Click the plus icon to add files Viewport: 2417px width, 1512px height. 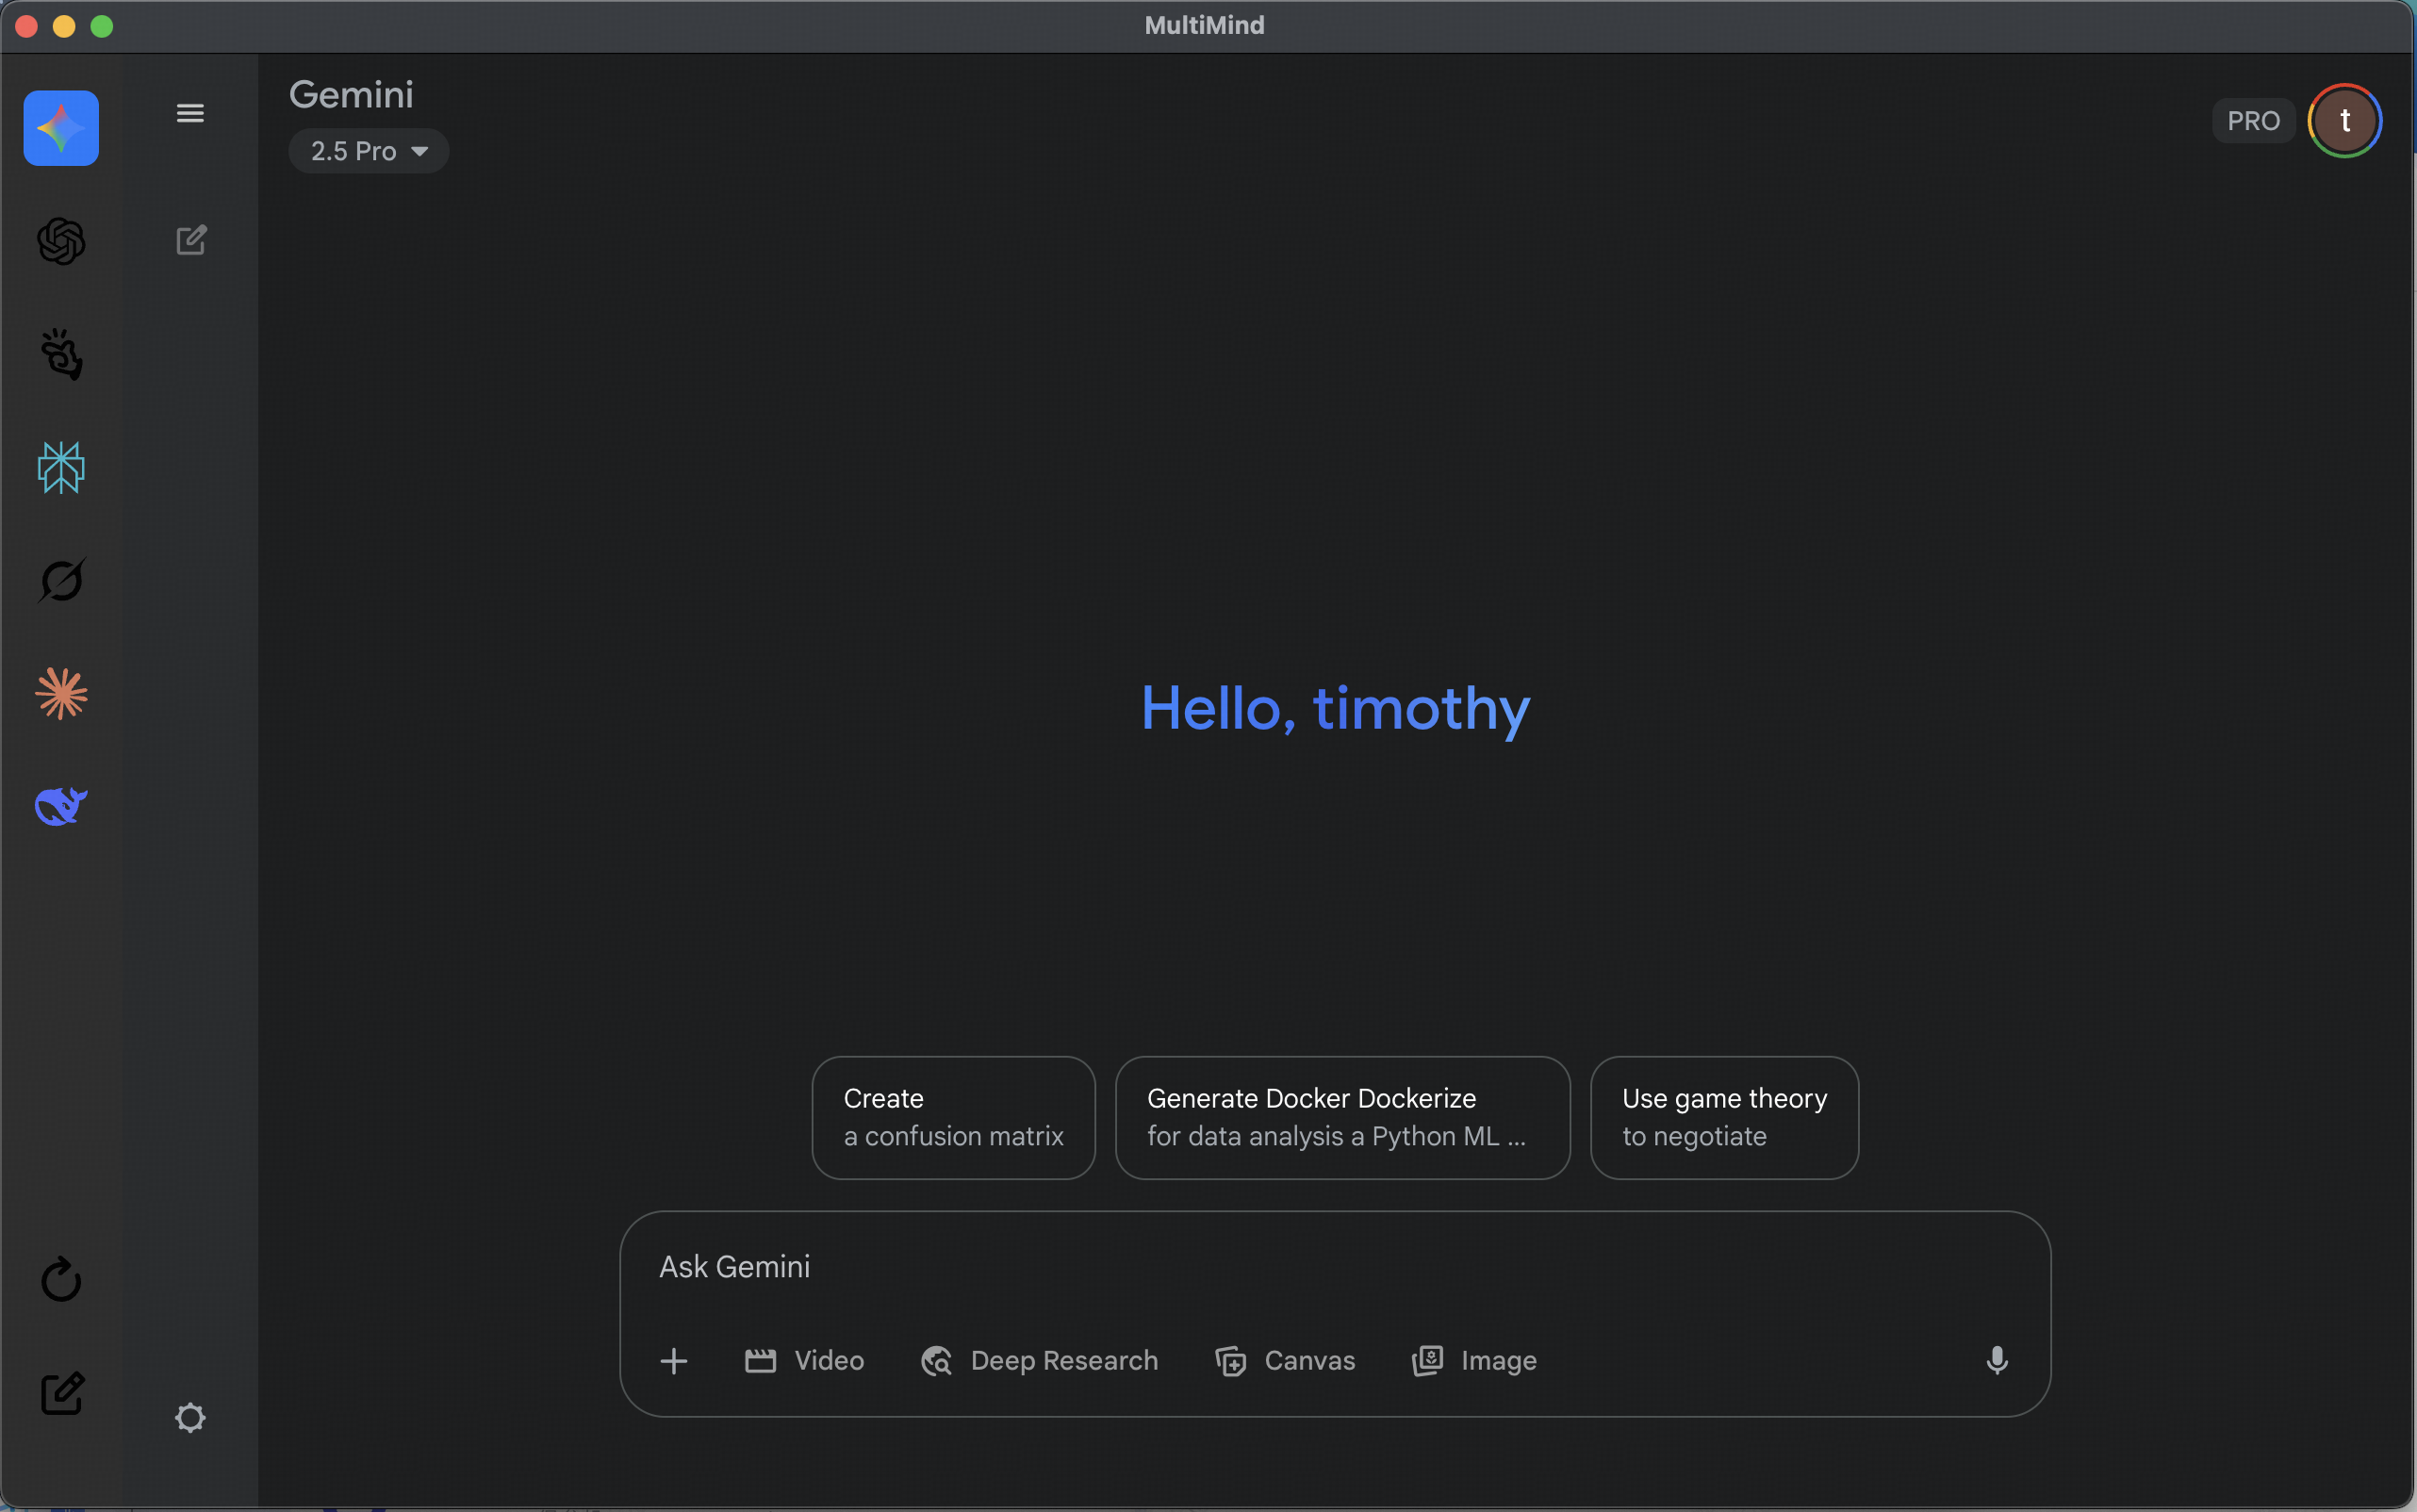674,1361
